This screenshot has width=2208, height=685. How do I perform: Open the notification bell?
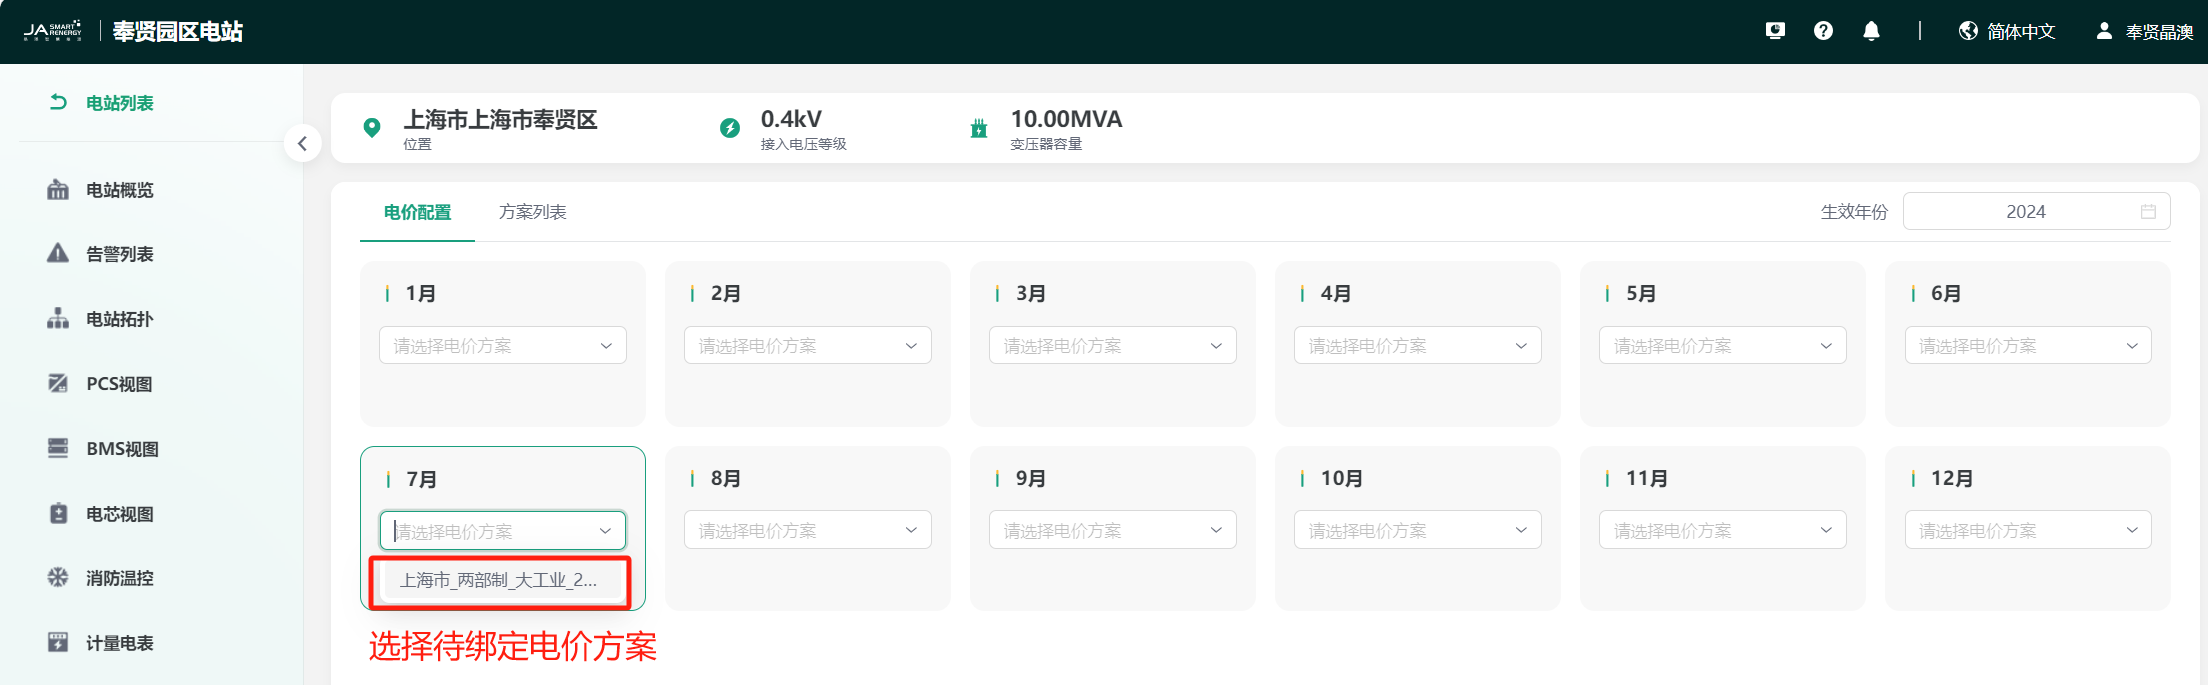click(x=1871, y=31)
